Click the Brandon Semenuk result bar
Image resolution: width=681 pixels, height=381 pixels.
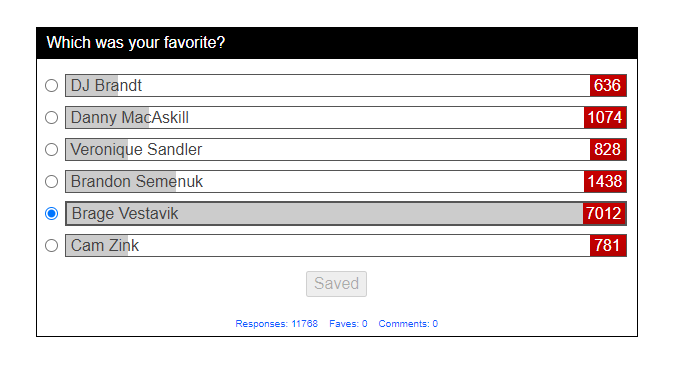pyautogui.click(x=346, y=182)
